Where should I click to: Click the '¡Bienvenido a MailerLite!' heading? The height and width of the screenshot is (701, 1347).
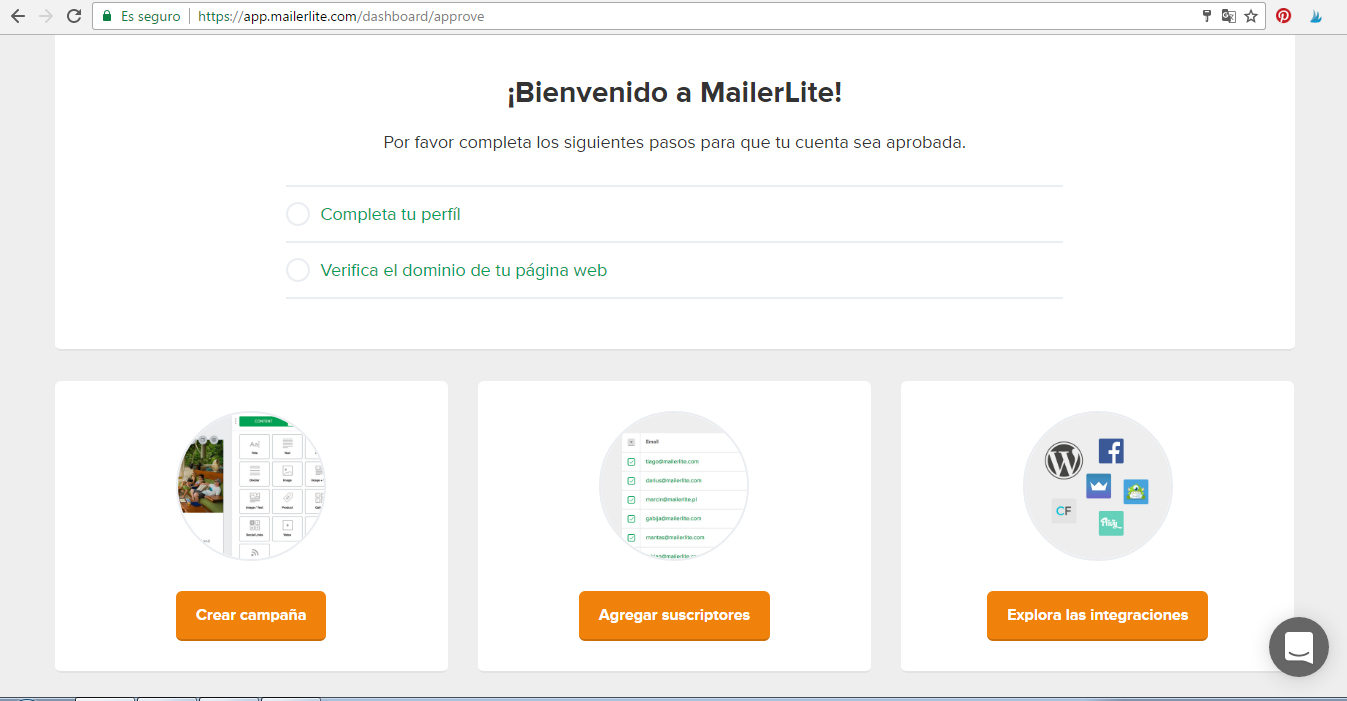674,93
